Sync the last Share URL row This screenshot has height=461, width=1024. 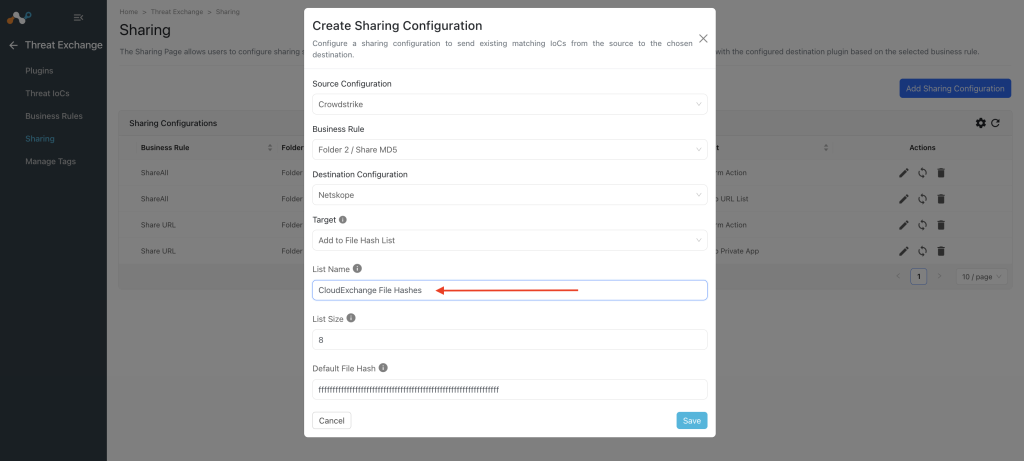pos(922,251)
